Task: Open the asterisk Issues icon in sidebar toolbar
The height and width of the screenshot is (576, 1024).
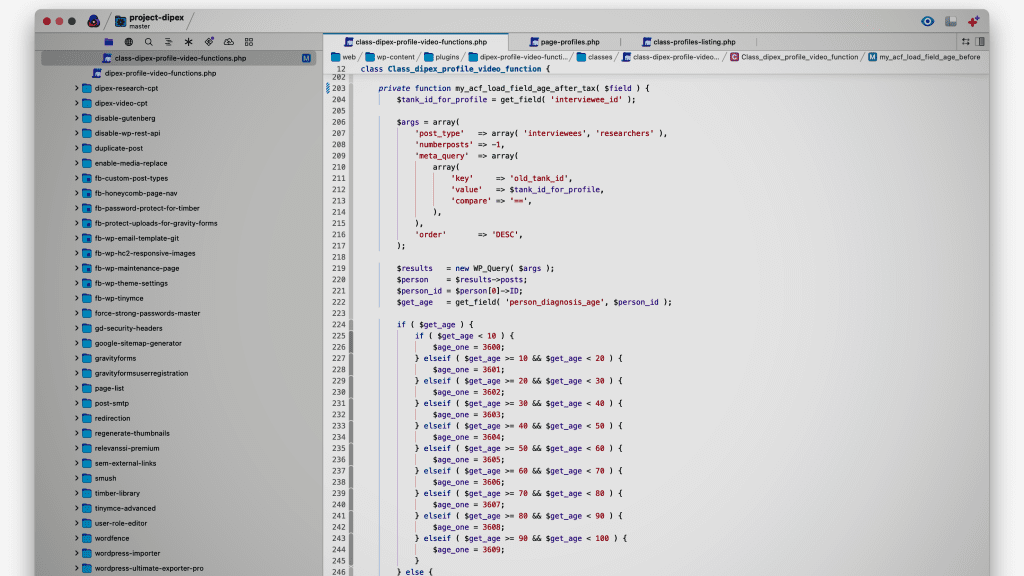Action: pyautogui.click(x=188, y=42)
